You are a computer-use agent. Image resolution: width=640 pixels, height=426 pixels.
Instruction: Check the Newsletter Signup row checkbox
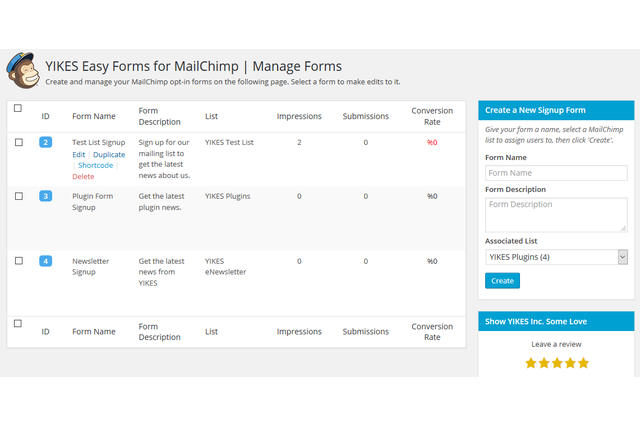[x=18, y=261]
